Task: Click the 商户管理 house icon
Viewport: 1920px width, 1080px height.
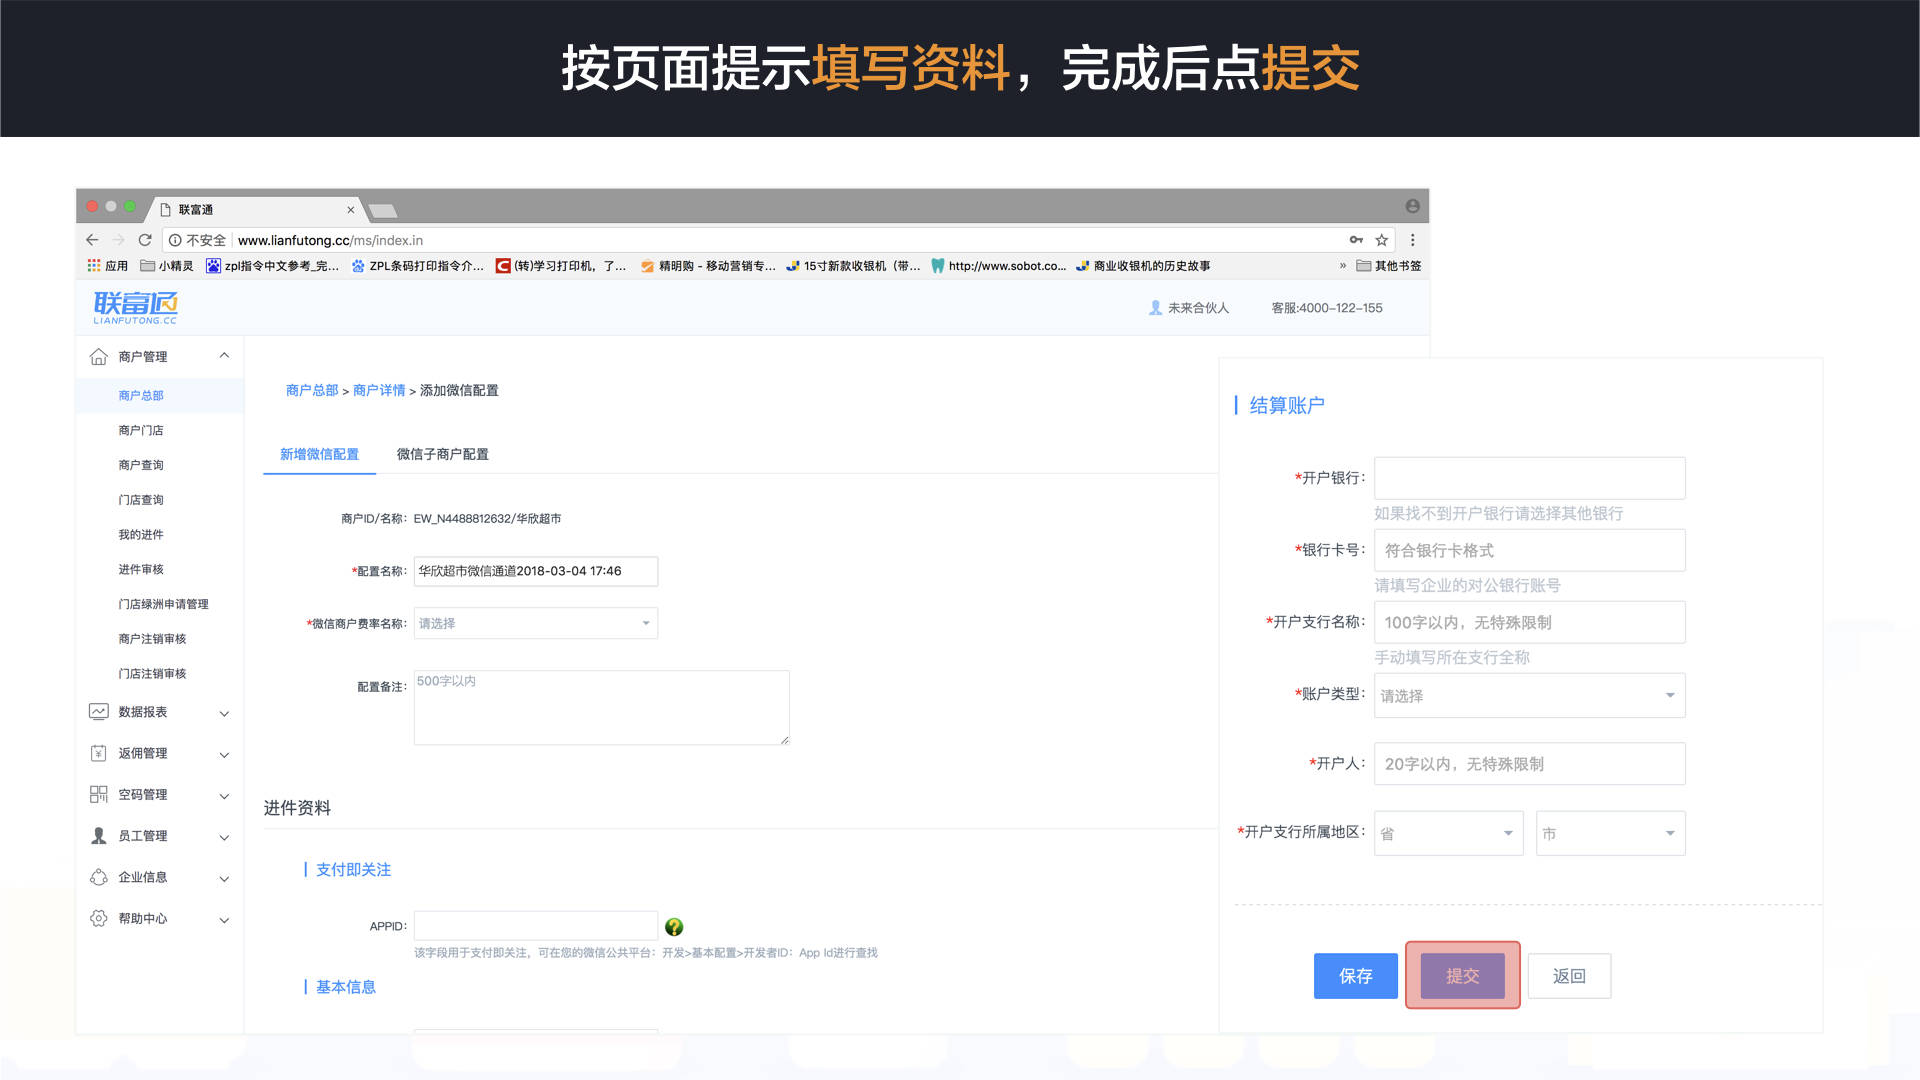Action: coord(98,357)
